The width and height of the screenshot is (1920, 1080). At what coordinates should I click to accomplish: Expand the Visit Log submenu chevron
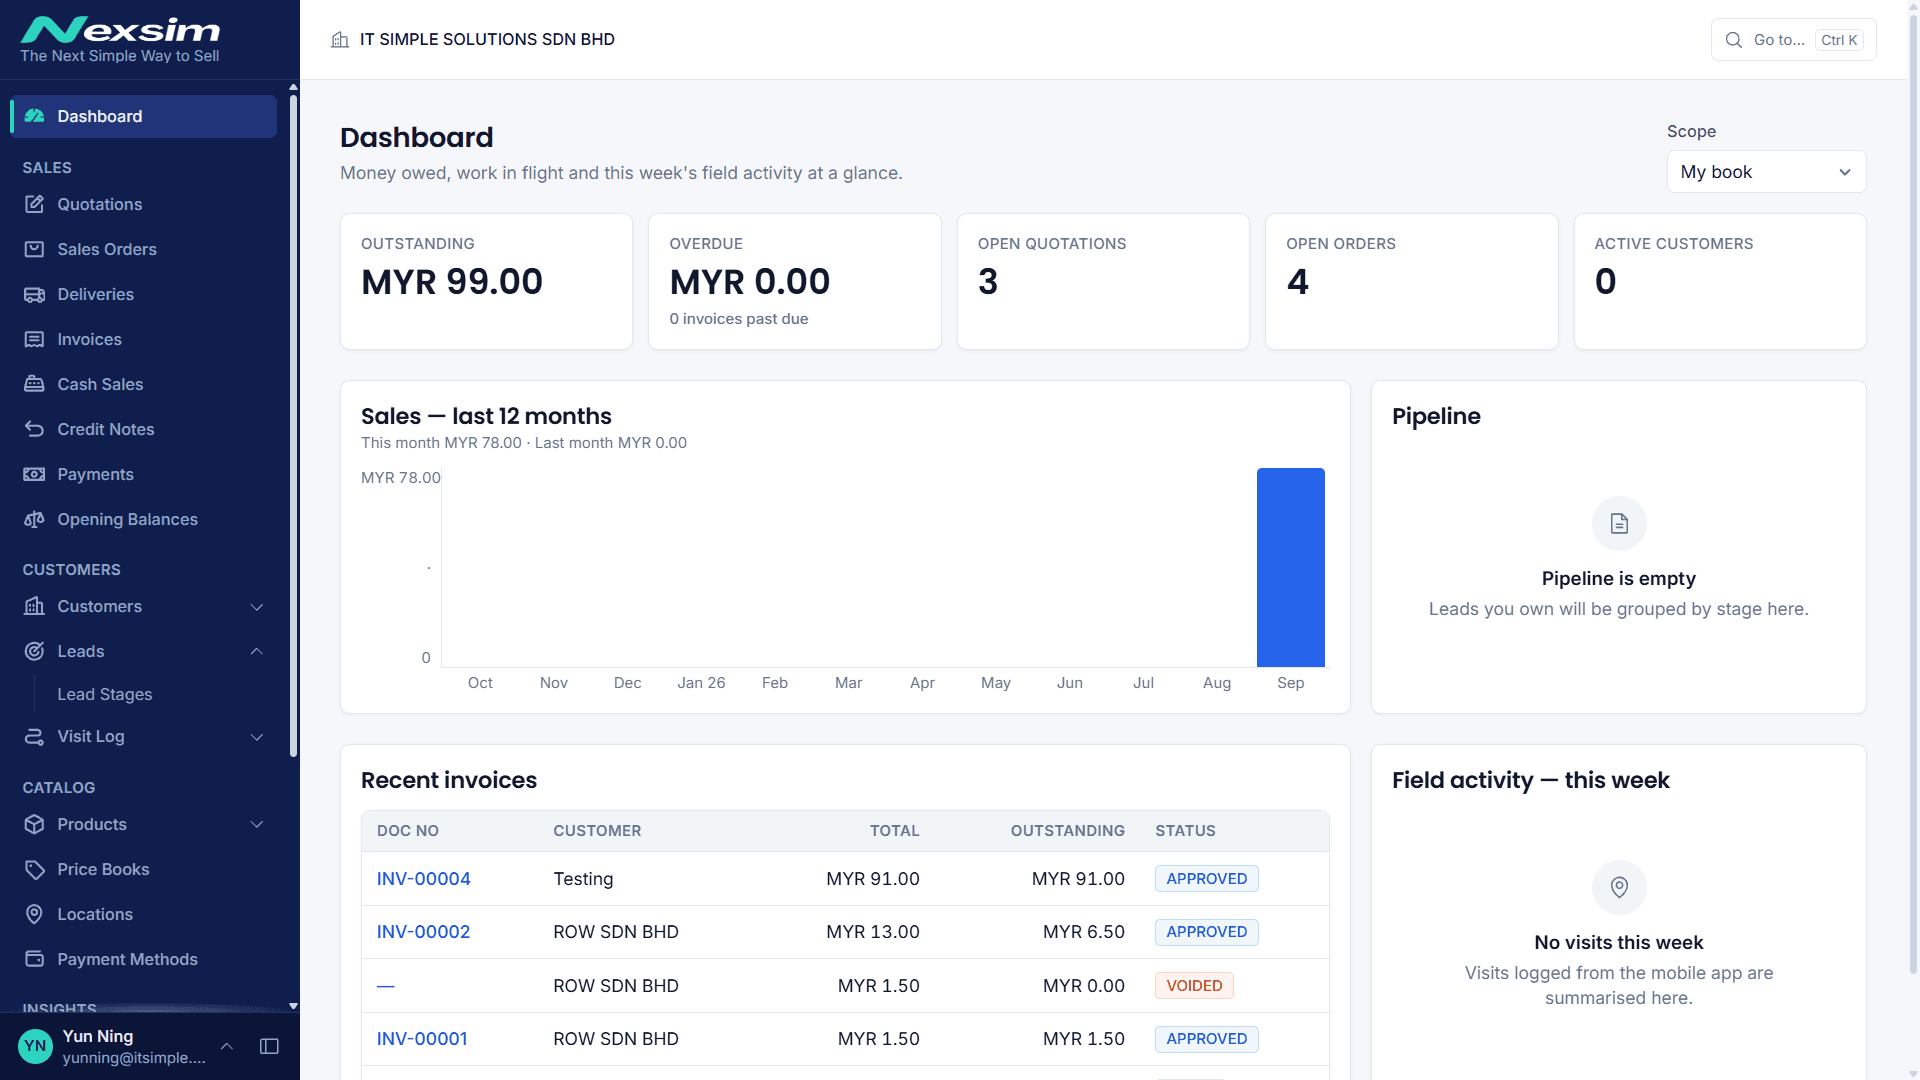pos(257,737)
